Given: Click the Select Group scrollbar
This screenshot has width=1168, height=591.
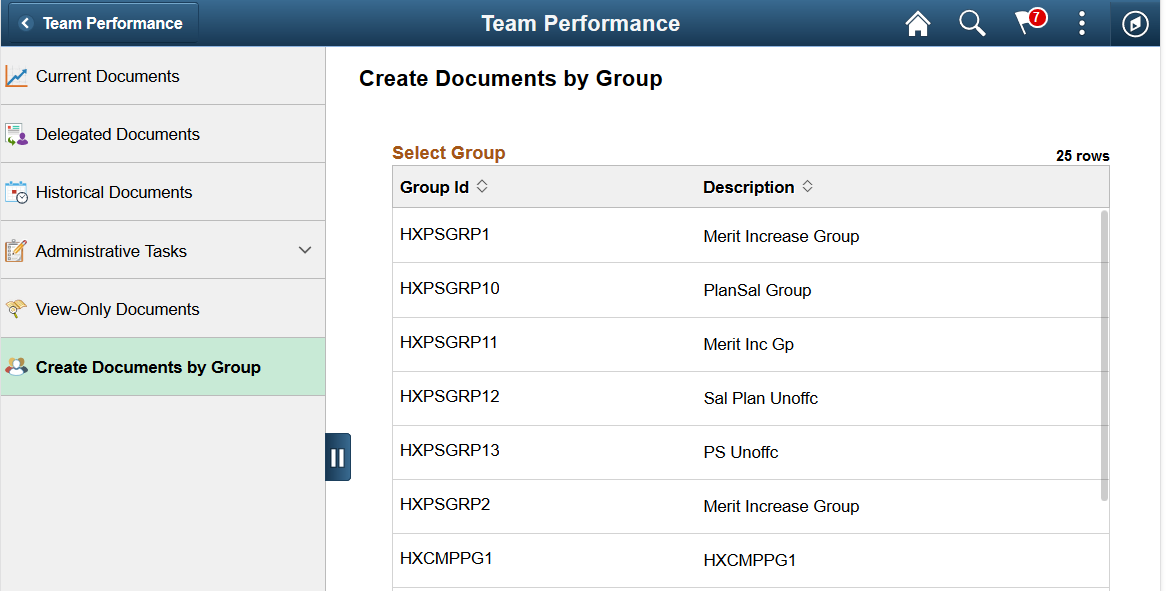Looking at the screenshot, I should [1104, 355].
